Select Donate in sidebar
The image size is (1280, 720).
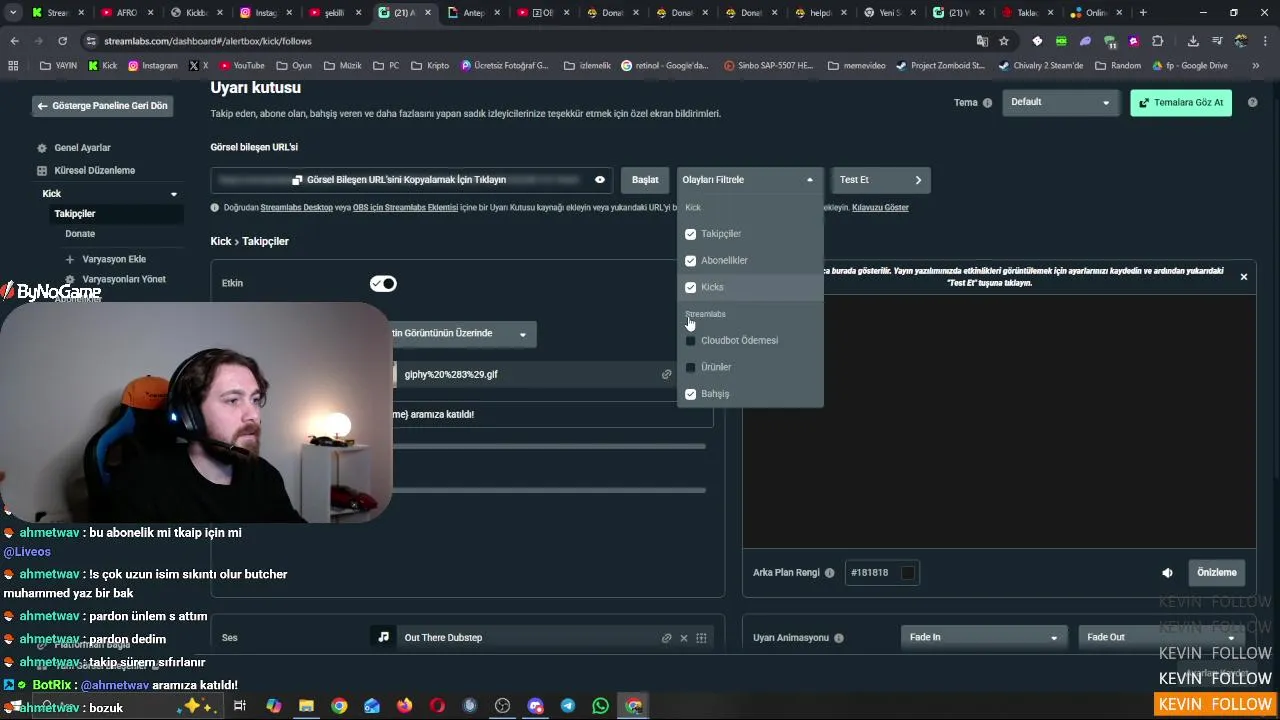80,234
